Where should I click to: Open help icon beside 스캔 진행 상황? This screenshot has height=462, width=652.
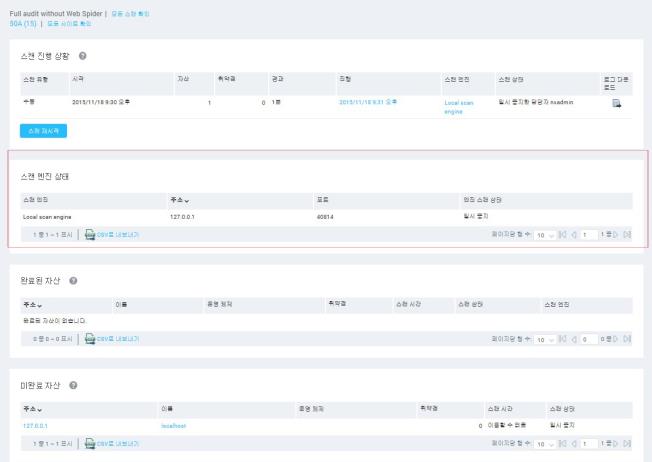click(82, 55)
